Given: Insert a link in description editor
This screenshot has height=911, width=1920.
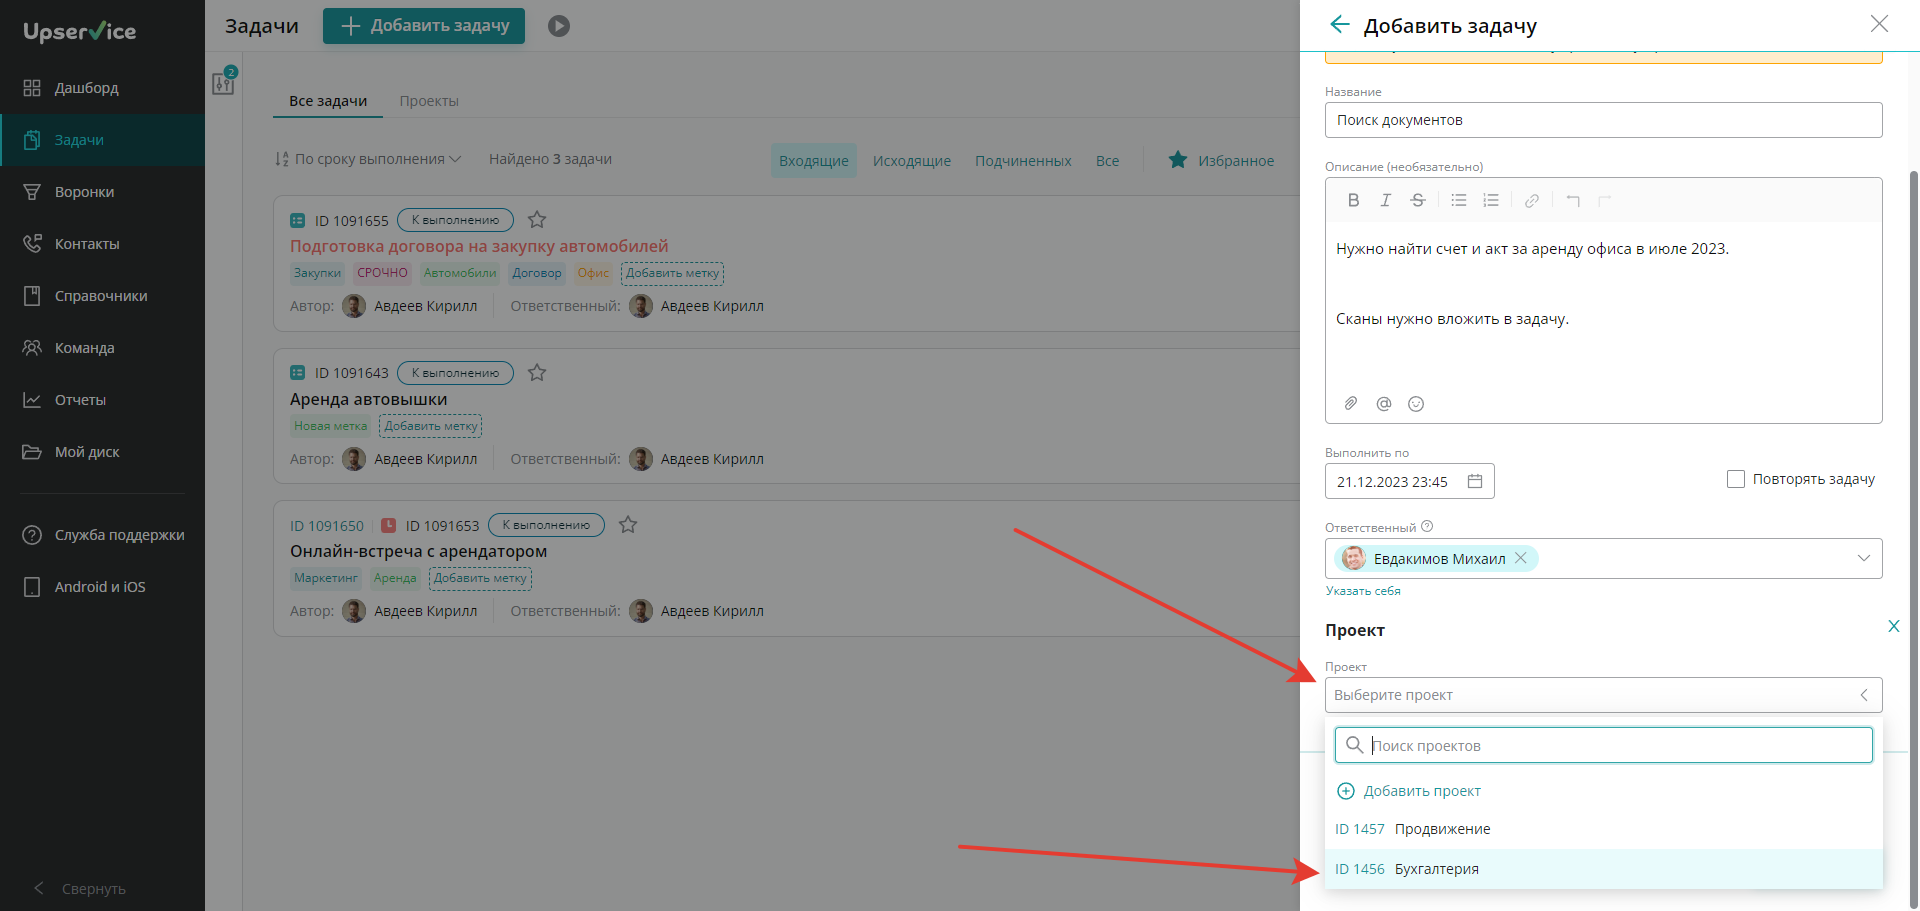Looking at the screenshot, I should tap(1532, 201).
